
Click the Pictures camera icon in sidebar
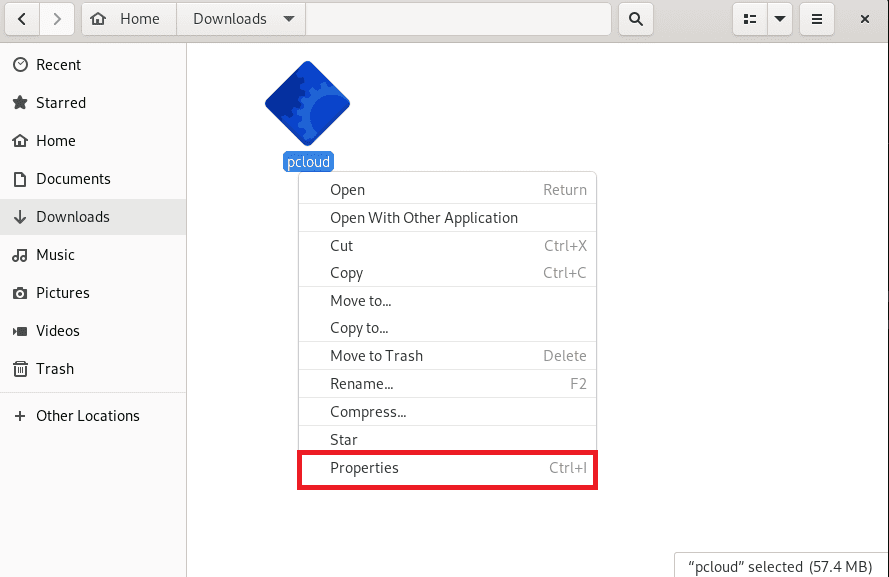click(20, 293)
